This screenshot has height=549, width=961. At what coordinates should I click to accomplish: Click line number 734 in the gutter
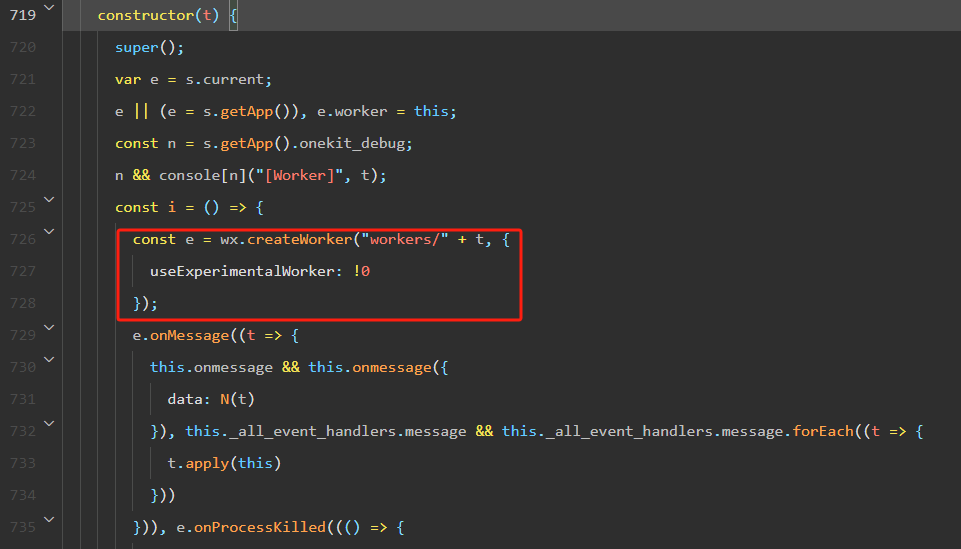[x=23, y=495]
